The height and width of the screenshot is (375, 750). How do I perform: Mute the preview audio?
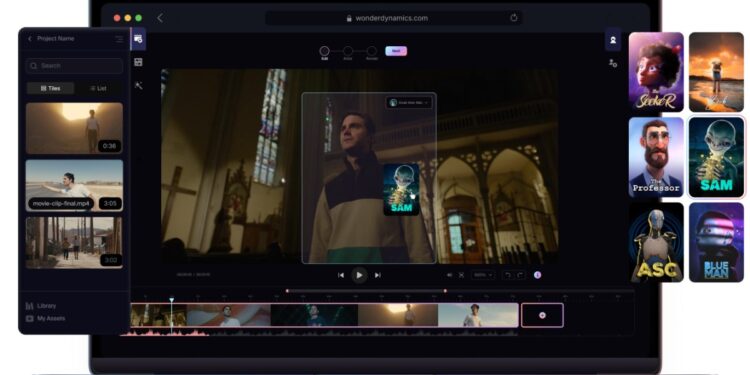pyautogui.click(x=450, y=275)
